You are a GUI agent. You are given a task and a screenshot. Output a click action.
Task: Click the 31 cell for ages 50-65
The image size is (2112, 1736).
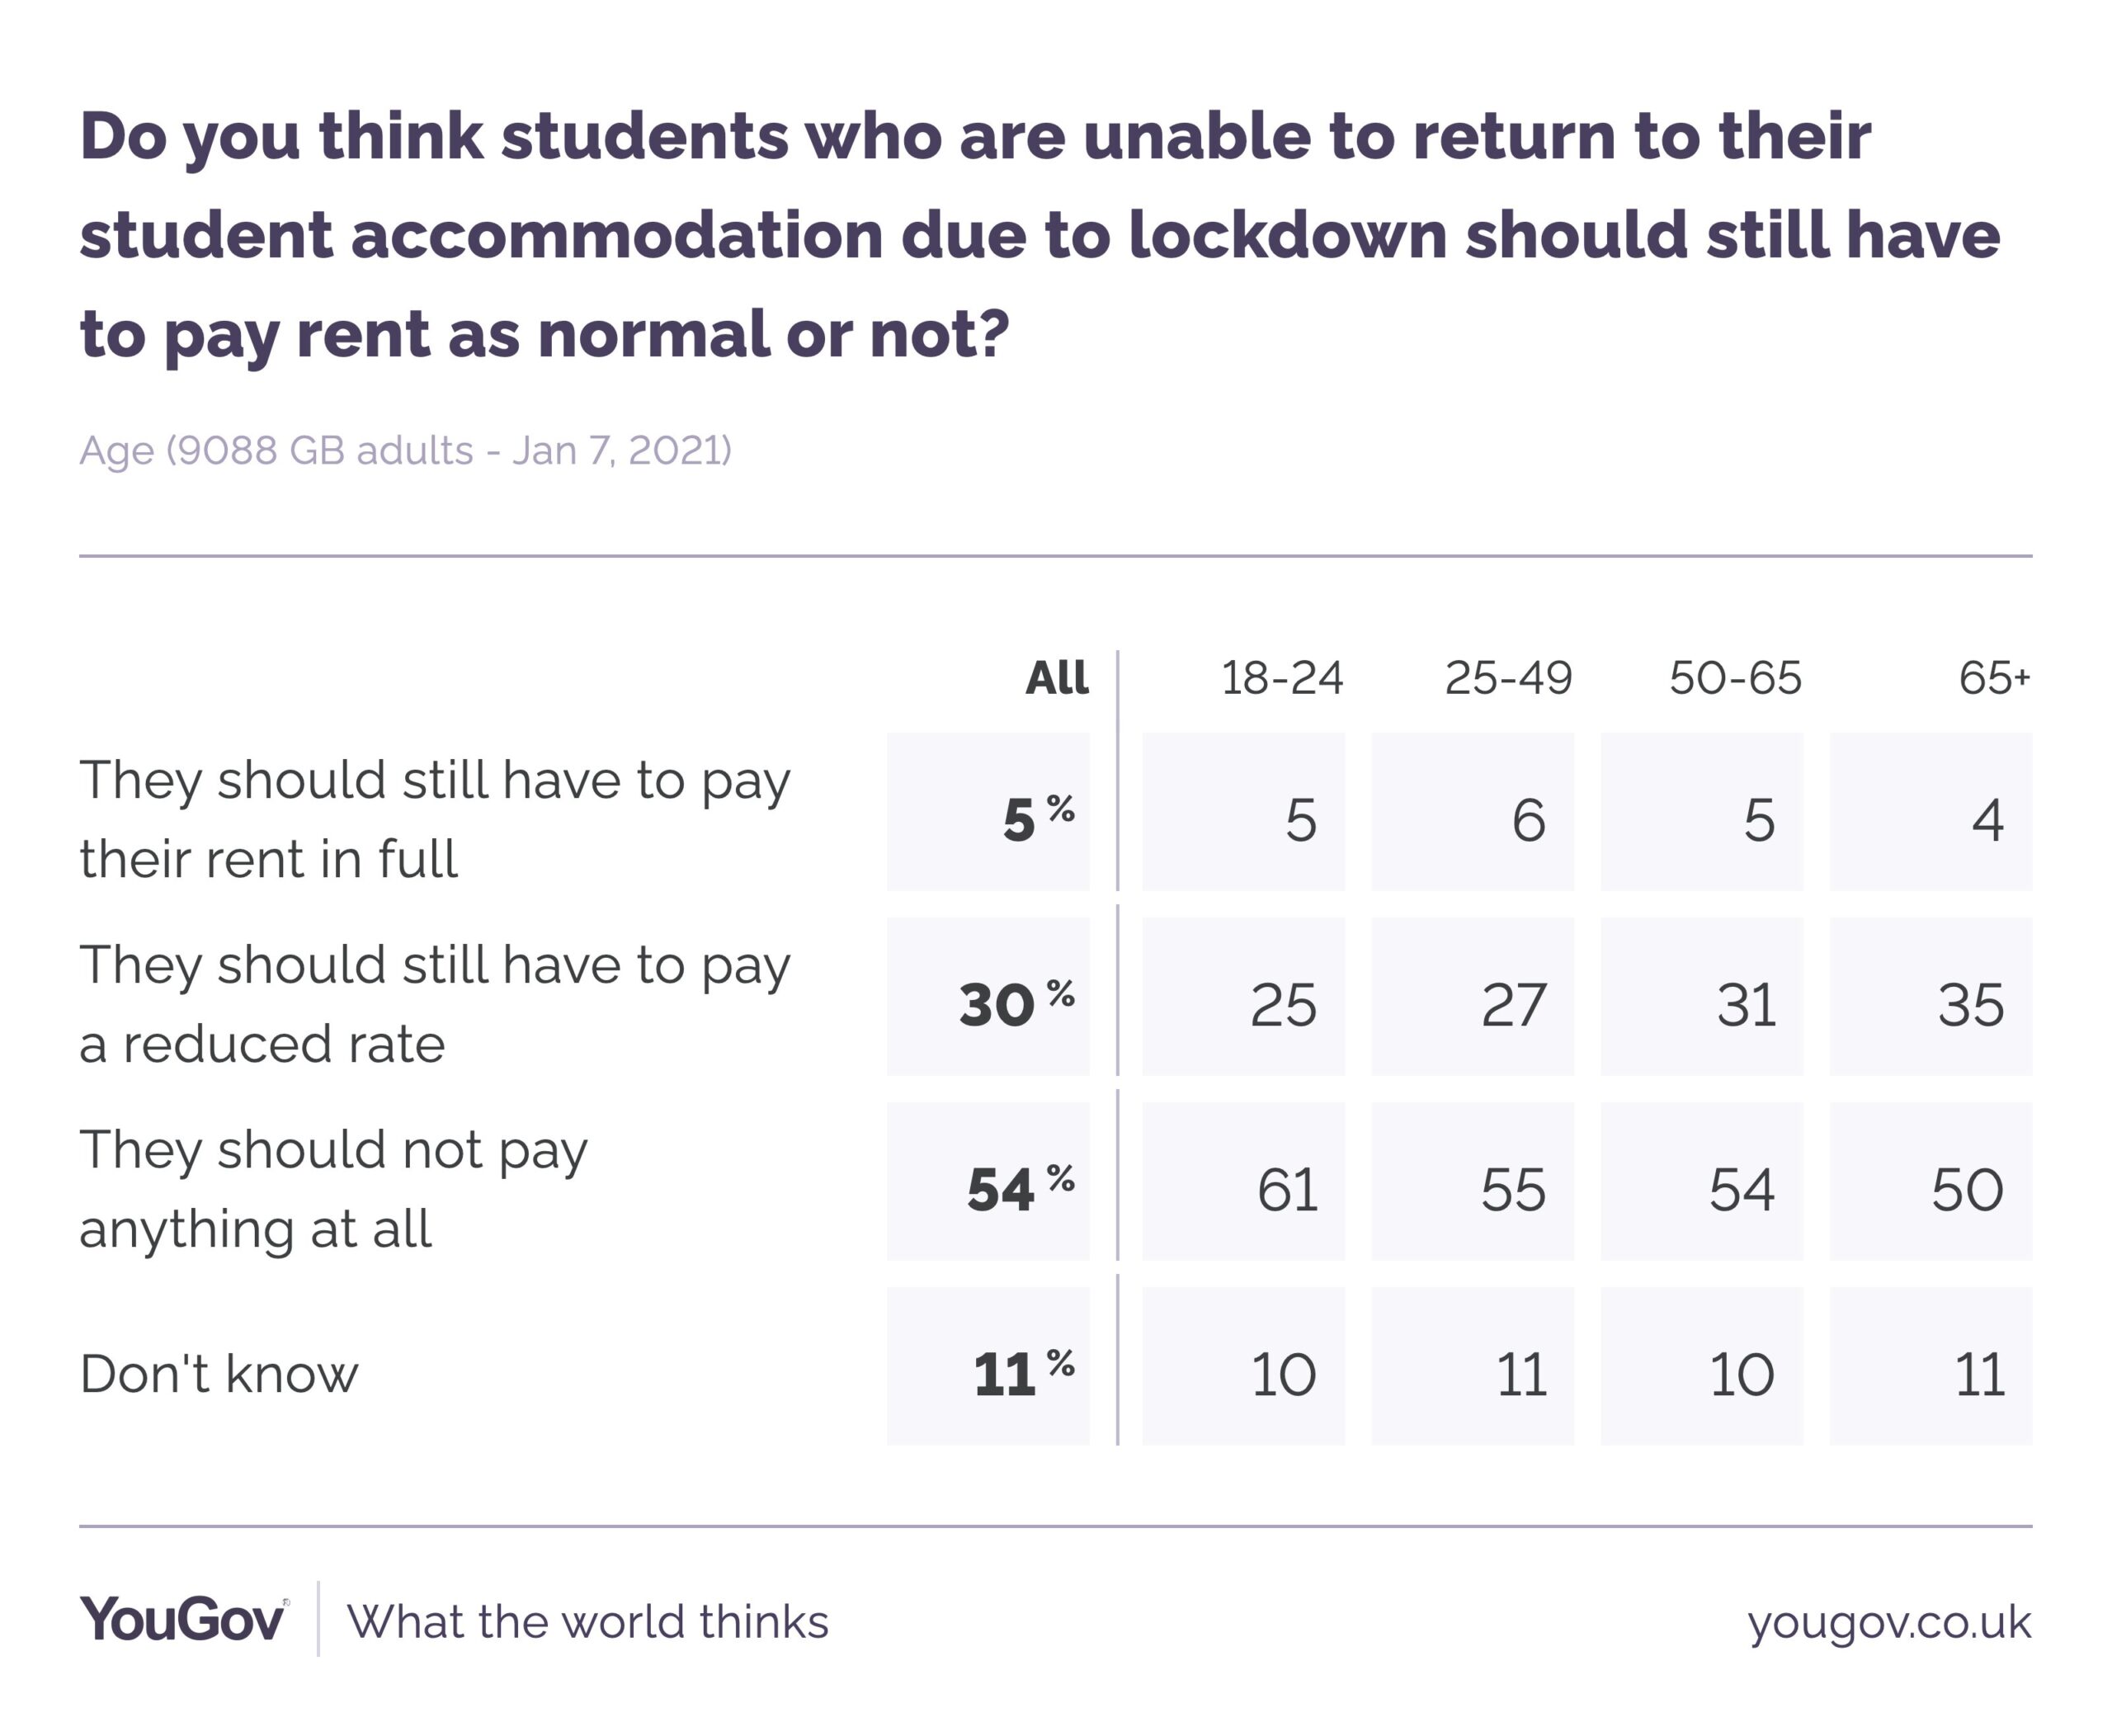click(1702, 997)
